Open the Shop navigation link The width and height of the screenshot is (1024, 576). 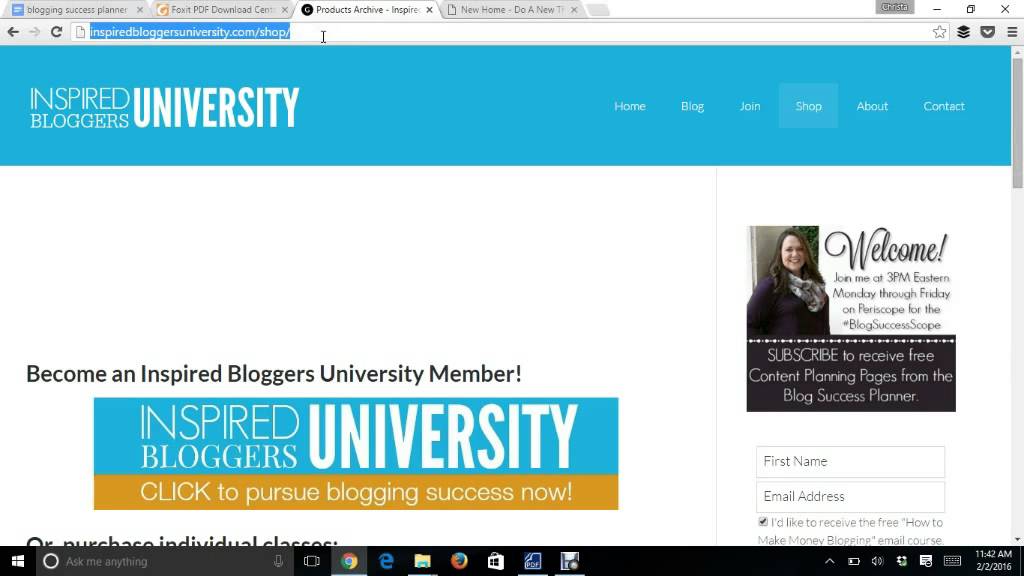[808, 106]
